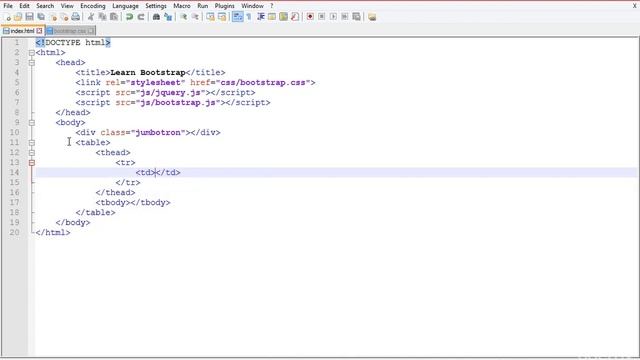Click the Replace toolbar icon
The height and width of the screenshot is (360, 640).
(168, 17)
